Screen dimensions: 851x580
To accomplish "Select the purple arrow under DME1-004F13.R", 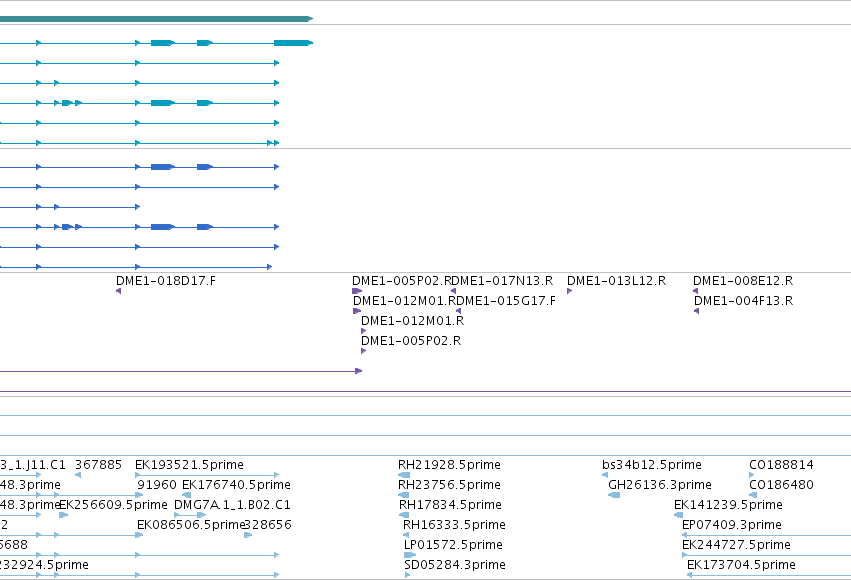I will [x=696, y=311].
